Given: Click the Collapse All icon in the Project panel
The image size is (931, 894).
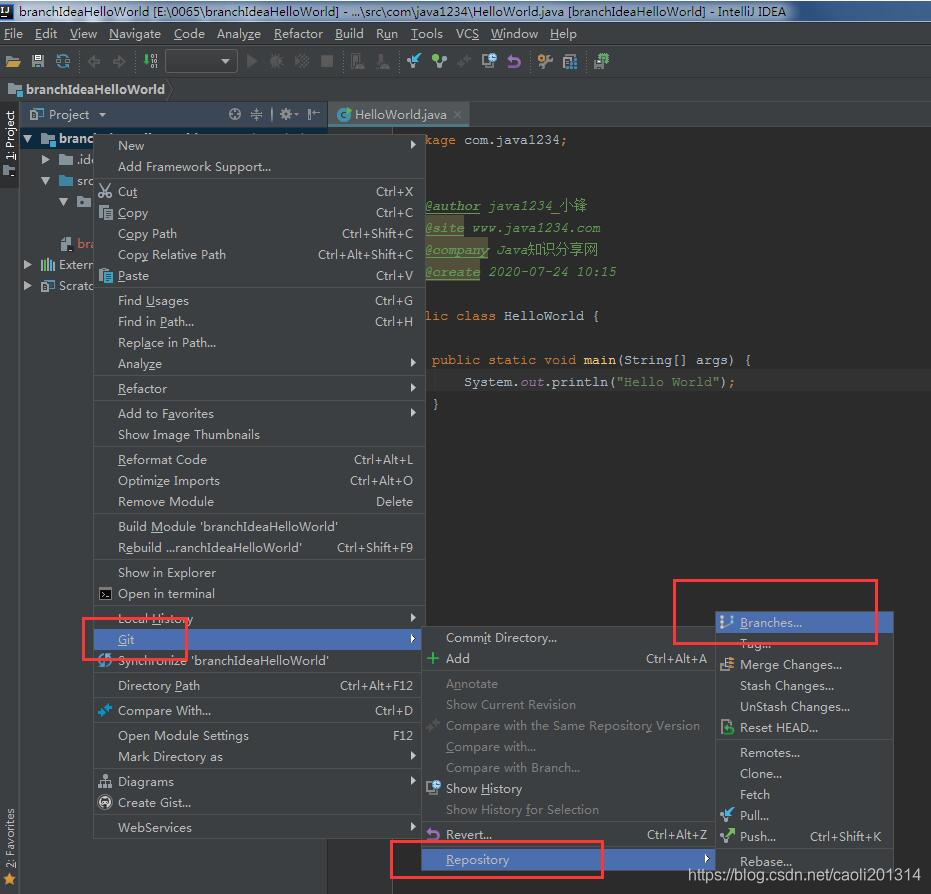Looking at the screenshot, I should point(256,114).
